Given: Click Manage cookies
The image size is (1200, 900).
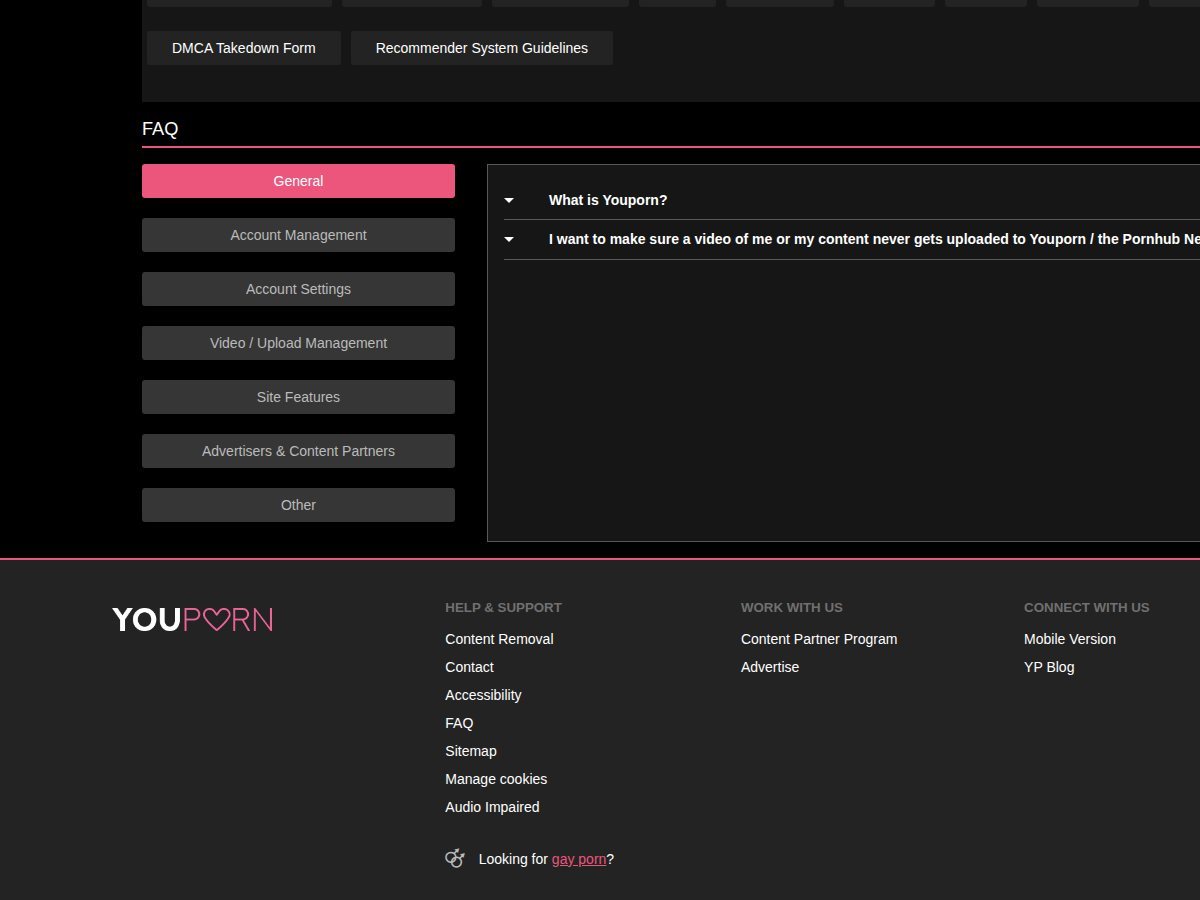Looking at the screenshot, I should pyautogui.click(x=496, y=779).
